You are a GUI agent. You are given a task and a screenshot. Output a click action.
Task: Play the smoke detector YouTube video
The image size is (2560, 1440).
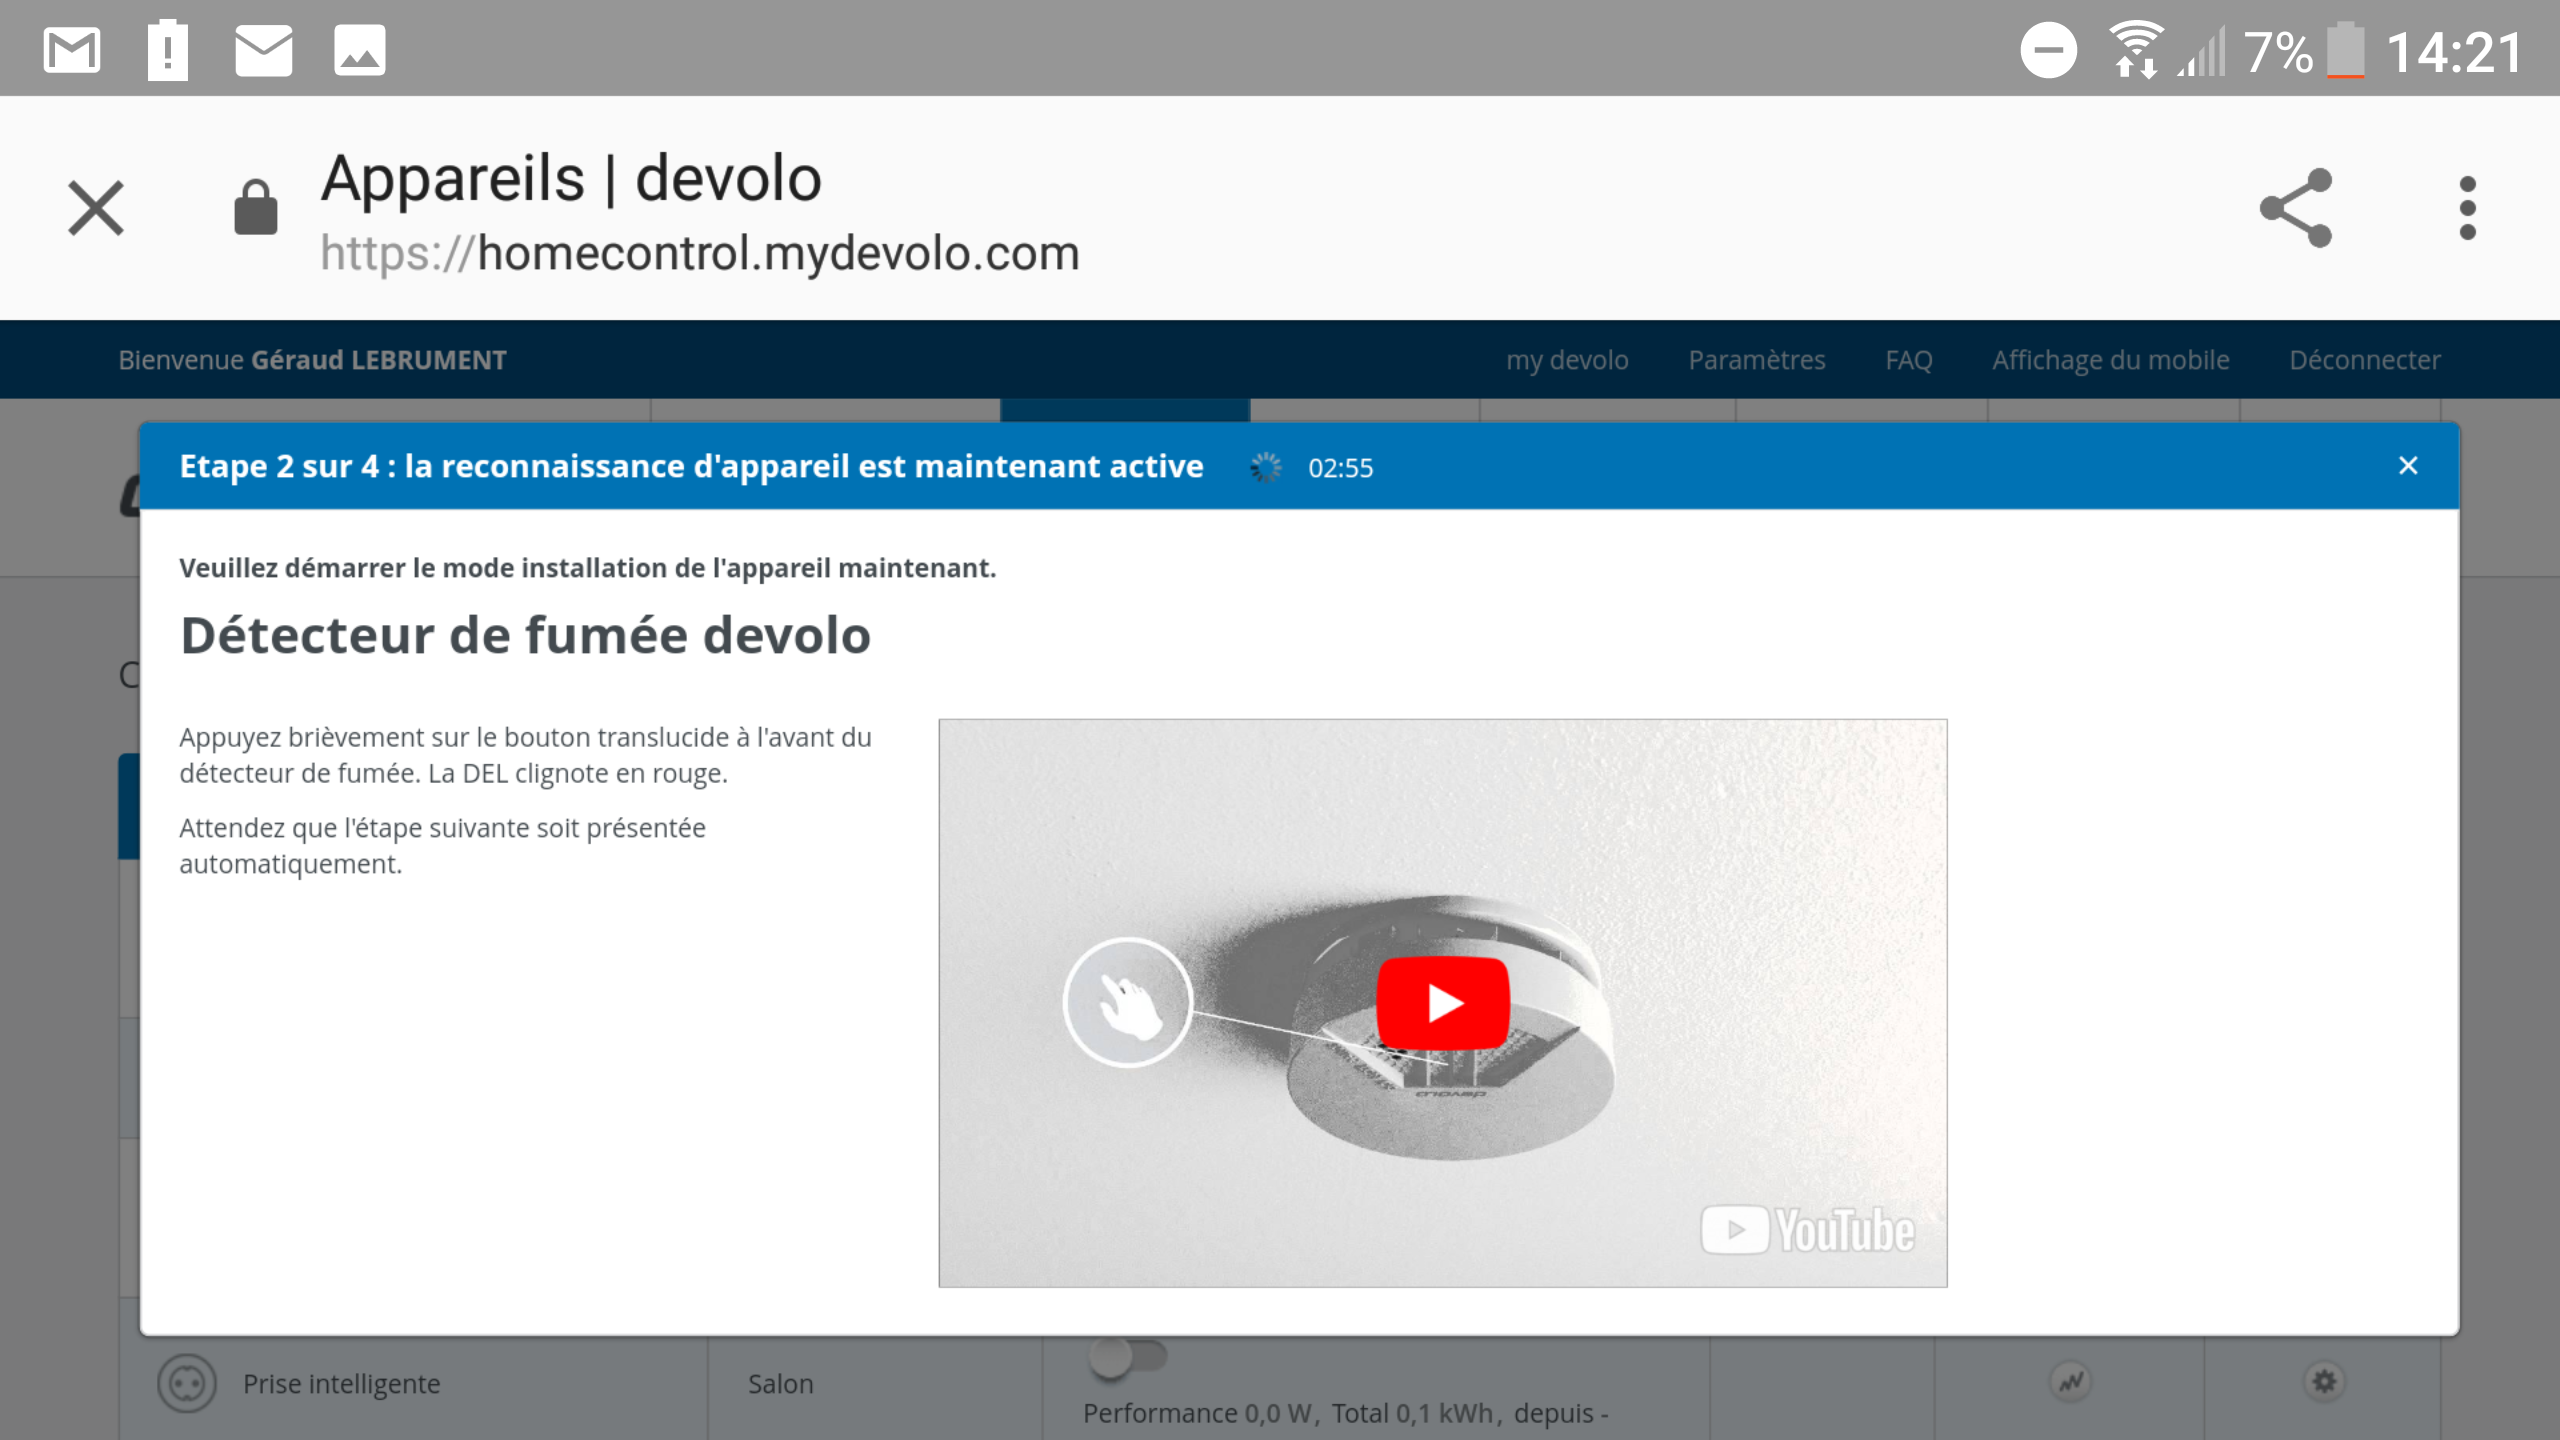tap(1443, 1003)
